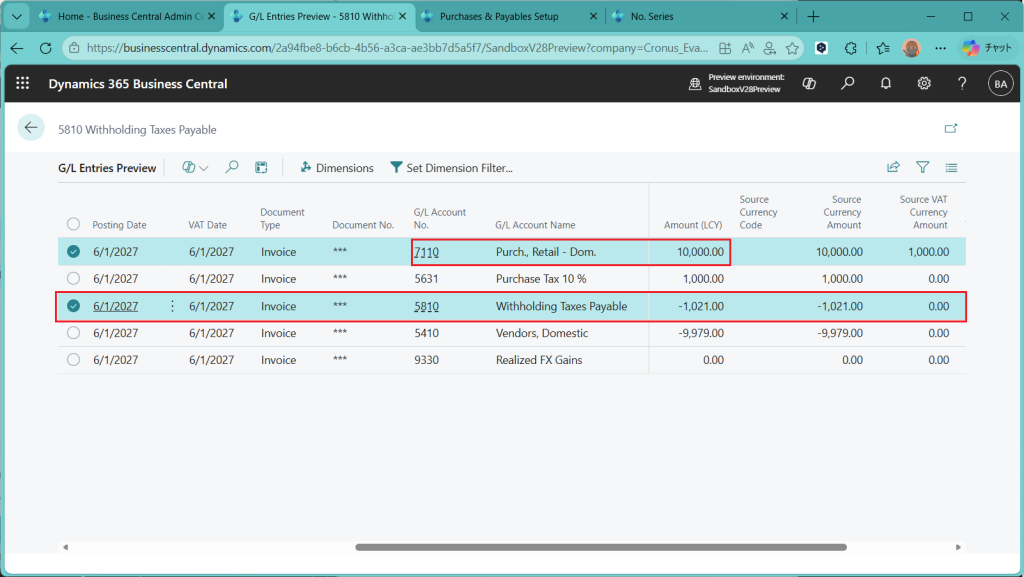The height and width of the screenshot is (577, 1024).
Task: Open row options for Withholding Taxes Payable entry
Action: [172, 307]
